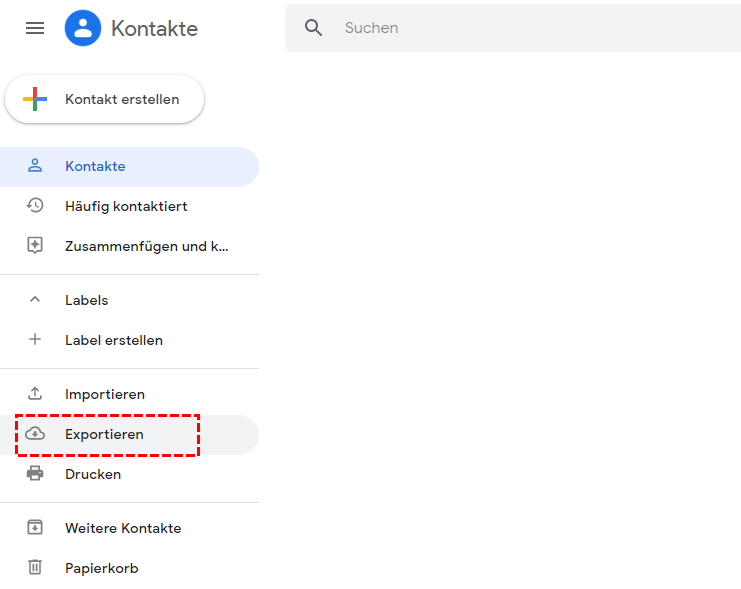The width and height of the screenshot is (741, 589).
Task: Click the magnifying glass search icon
Action: [x=314, y=28]
